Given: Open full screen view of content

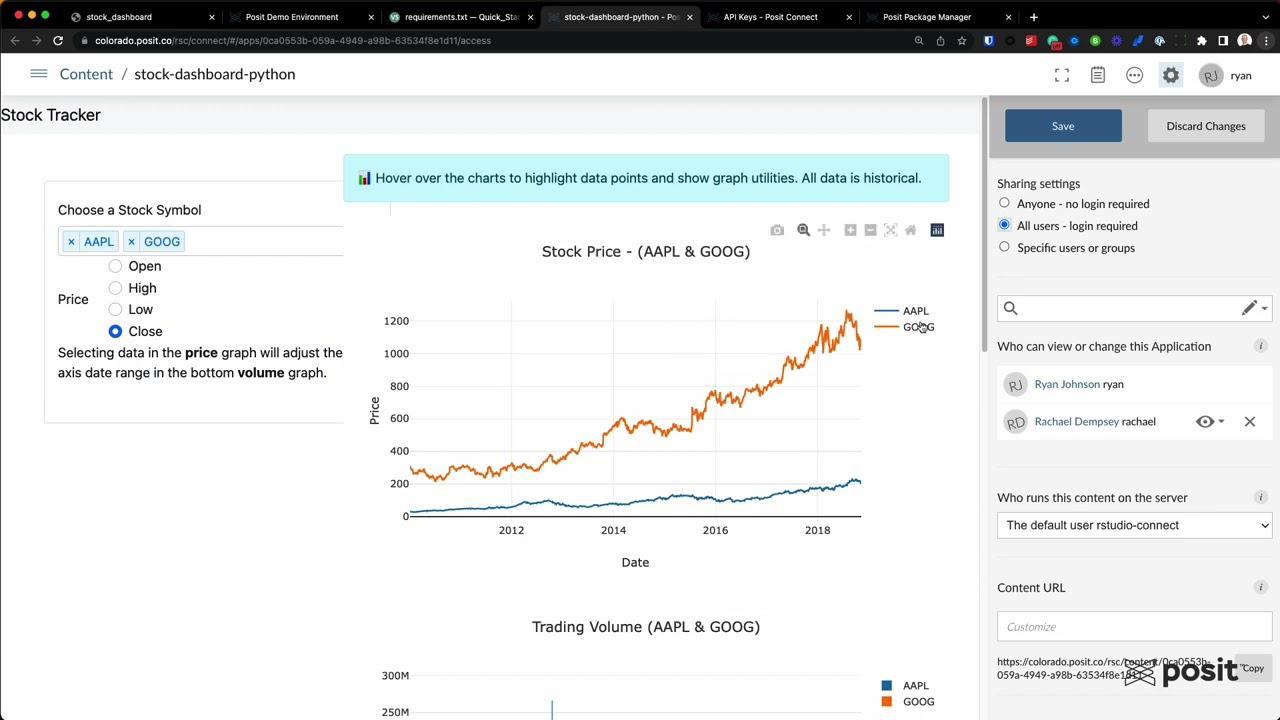Looking at the screenshot, I should tap(1062, 75).
